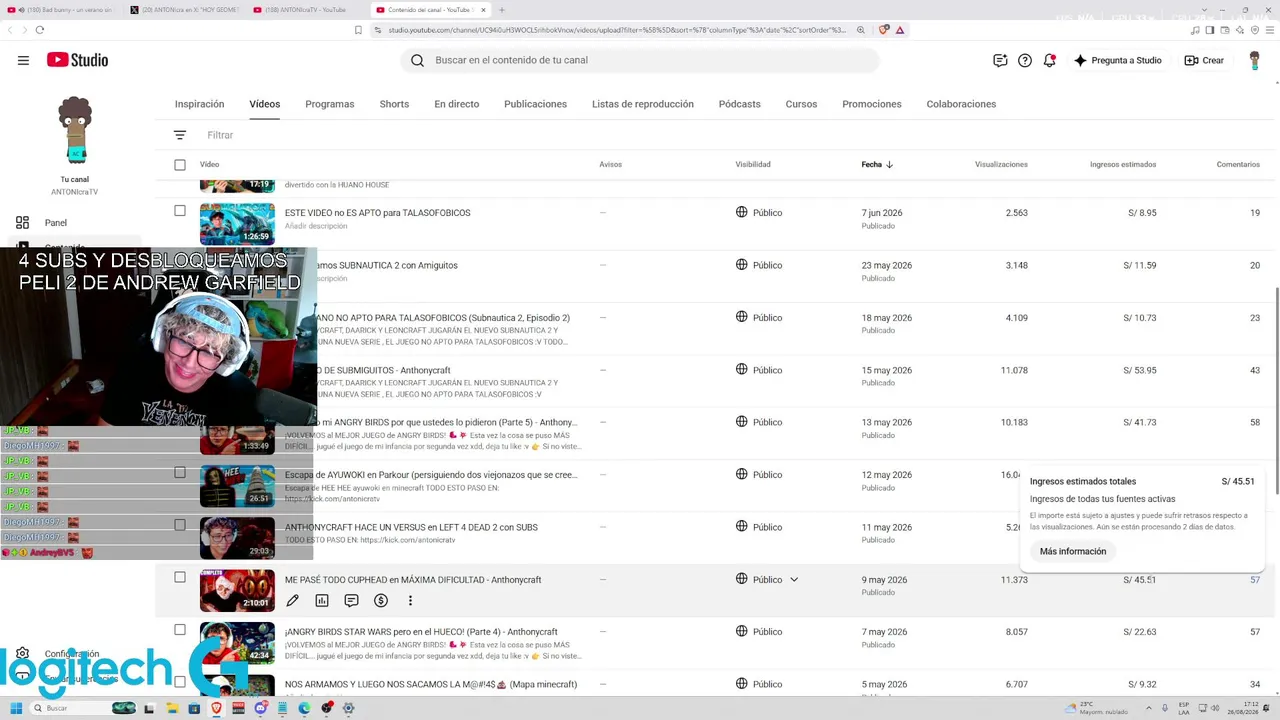Open the YouTube Studio hamburger menu
This screenshot has width=1280, height=720.
pos(23,60)
